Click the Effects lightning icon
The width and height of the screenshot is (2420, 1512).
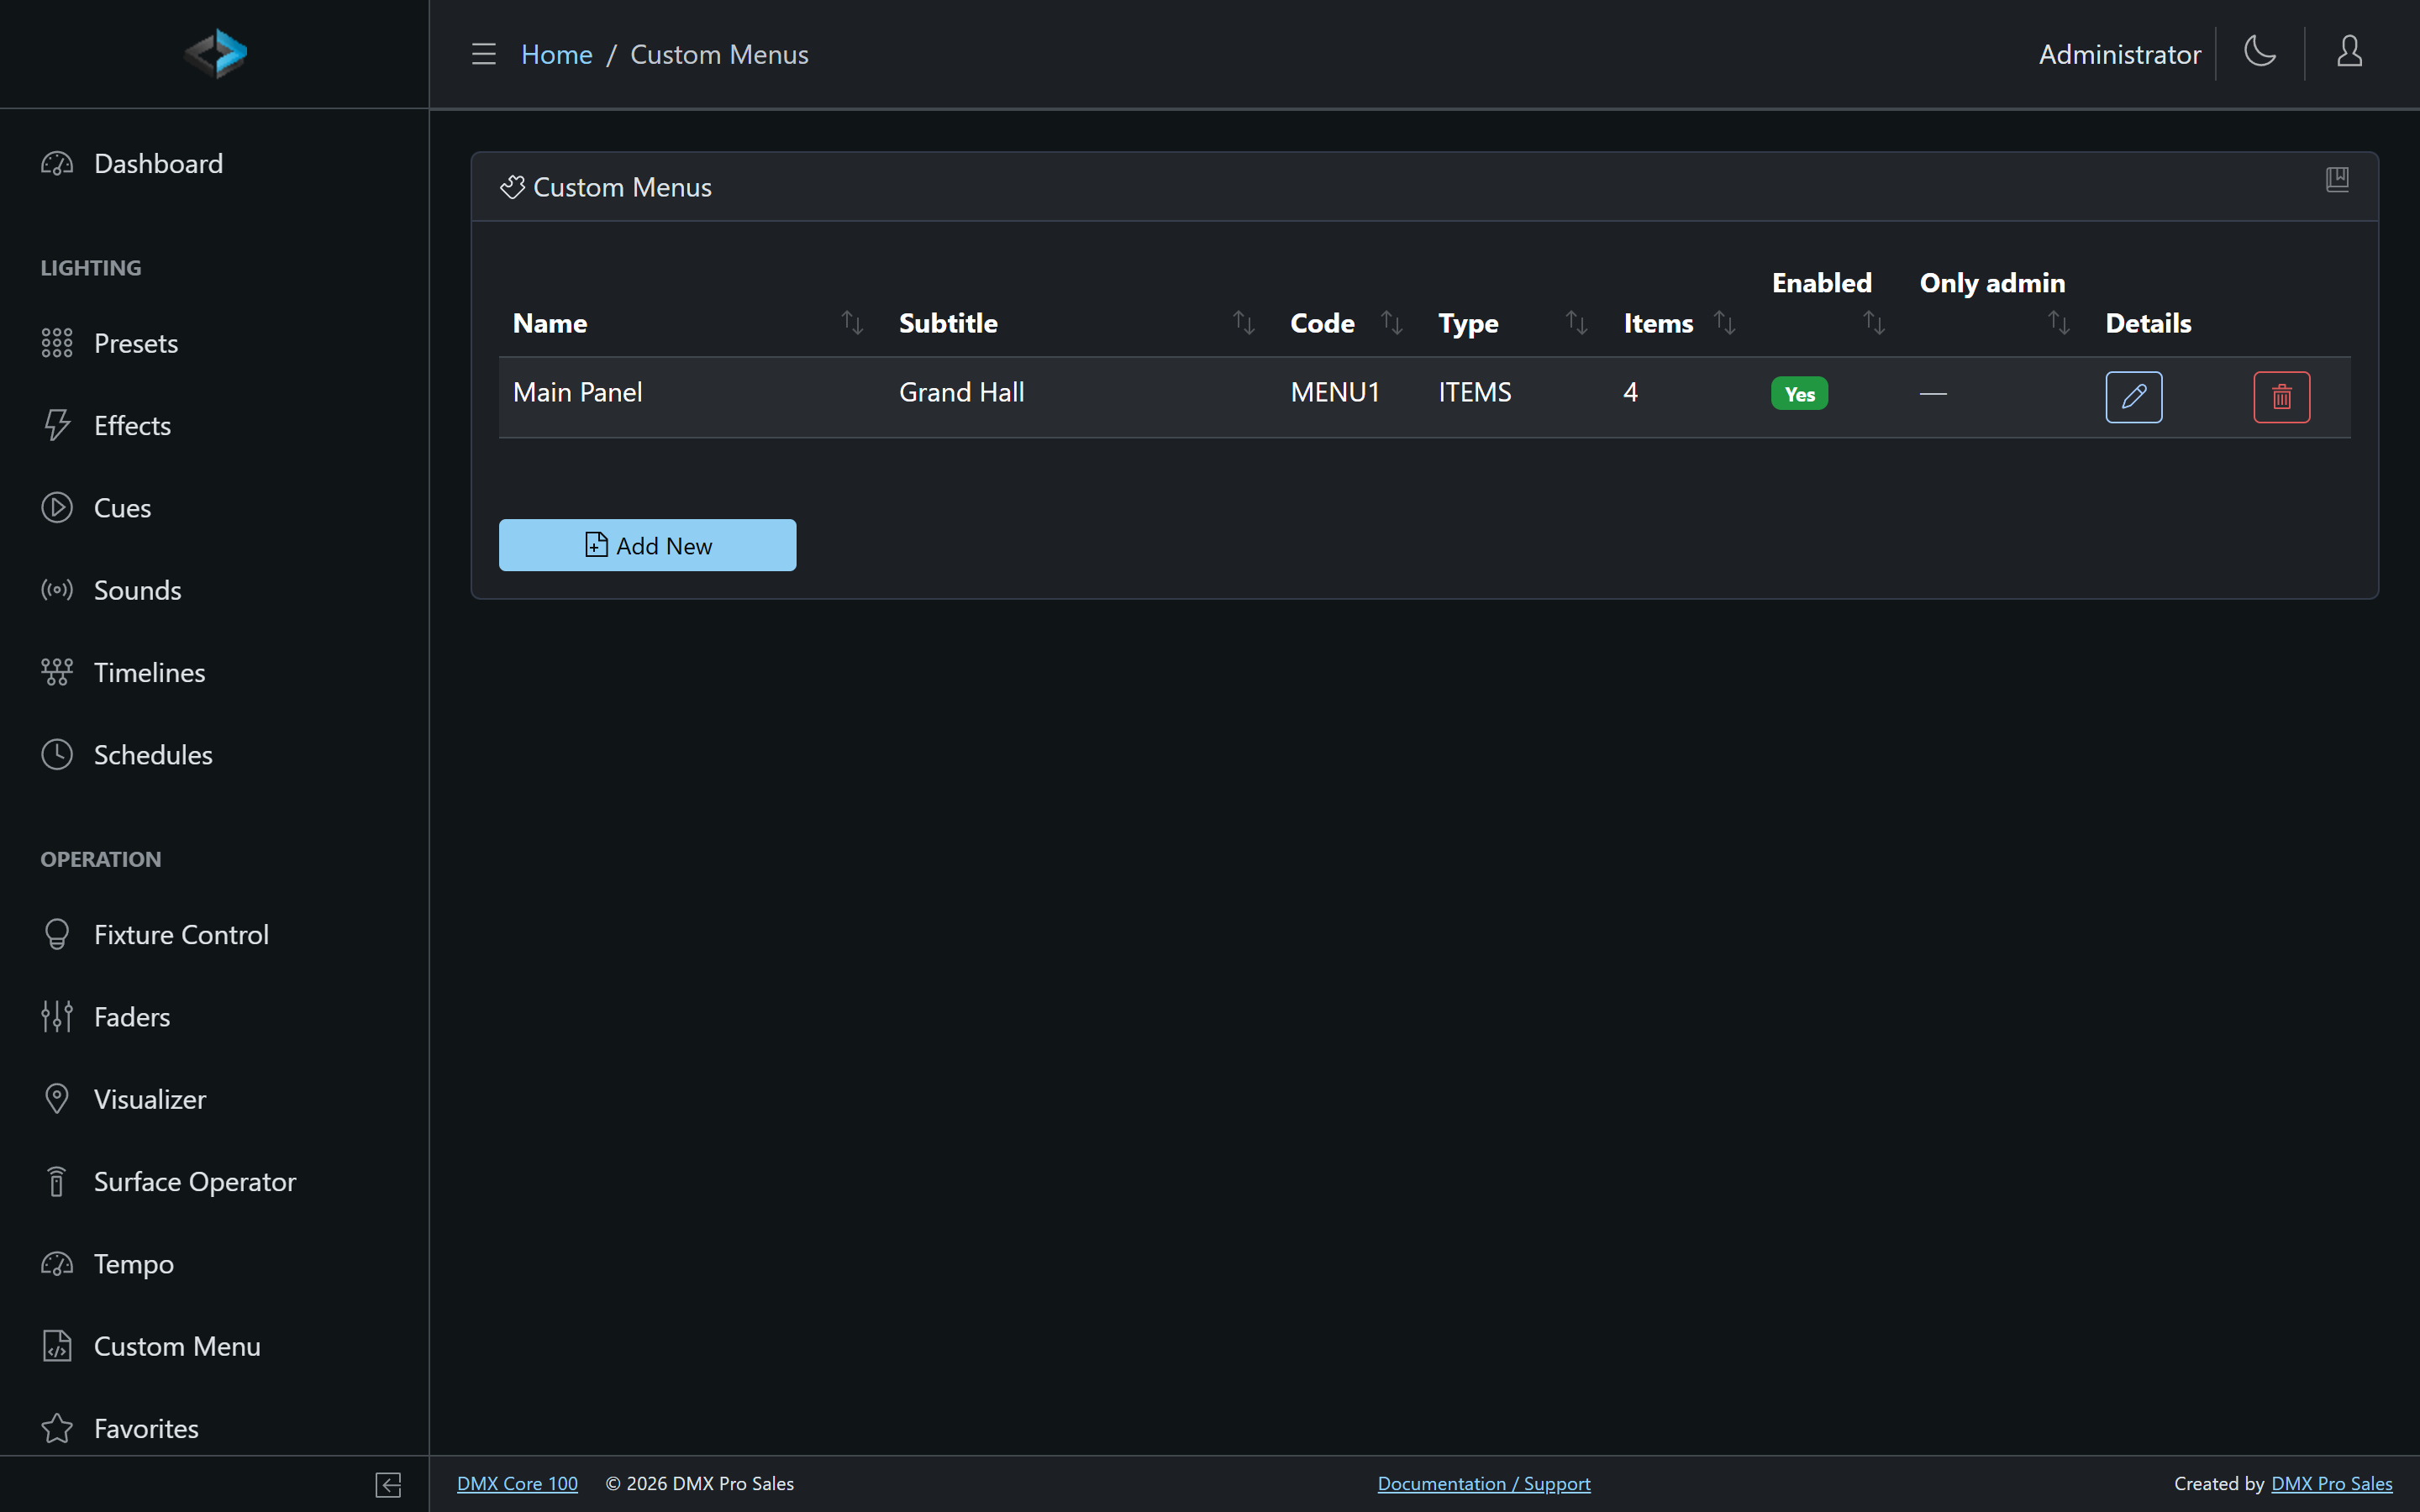[x=57, y=425]
